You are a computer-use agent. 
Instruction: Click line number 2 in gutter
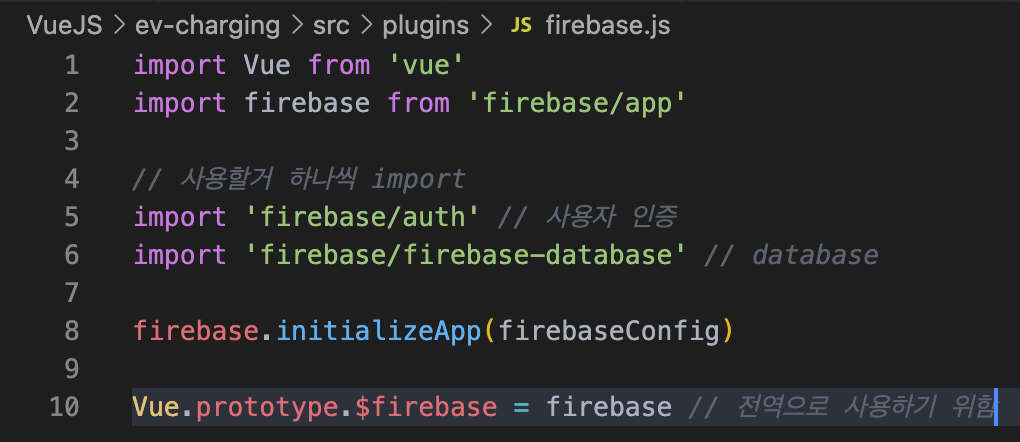72,103
